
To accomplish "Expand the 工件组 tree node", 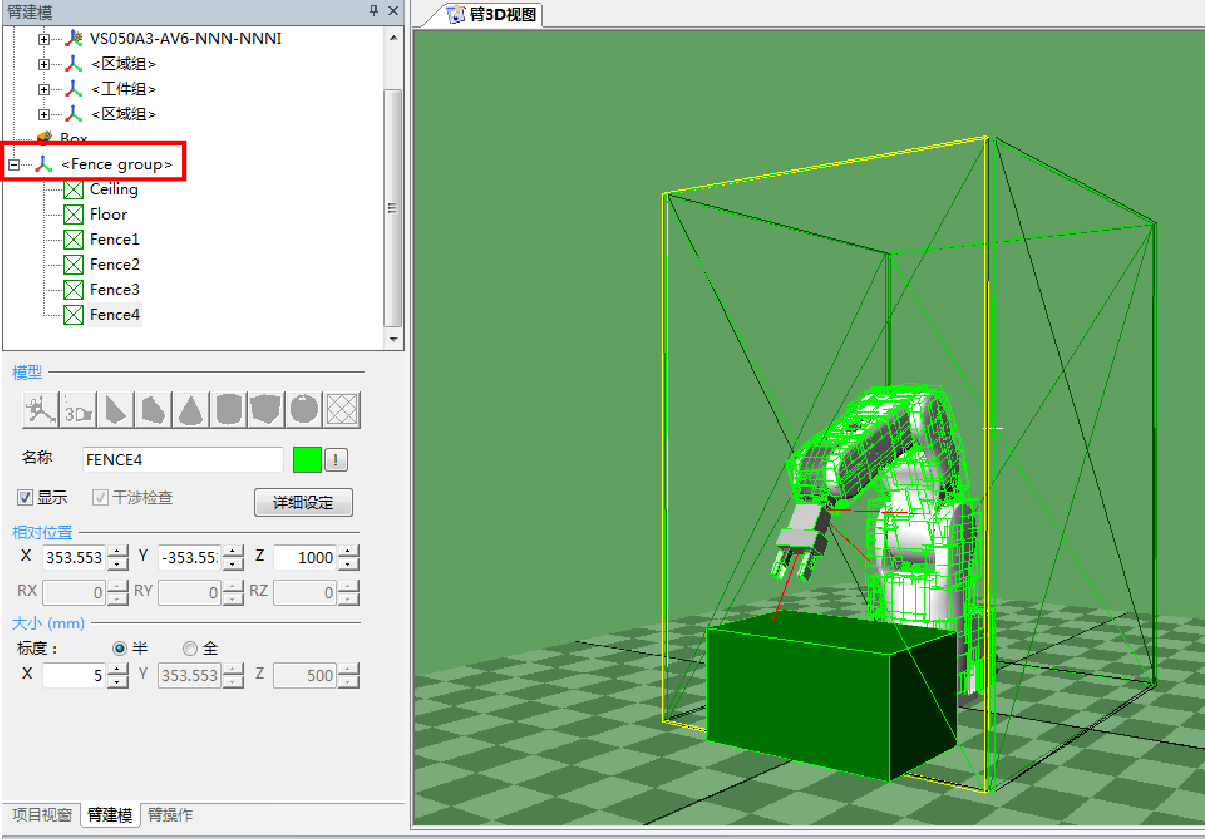I will pos(43,89).
